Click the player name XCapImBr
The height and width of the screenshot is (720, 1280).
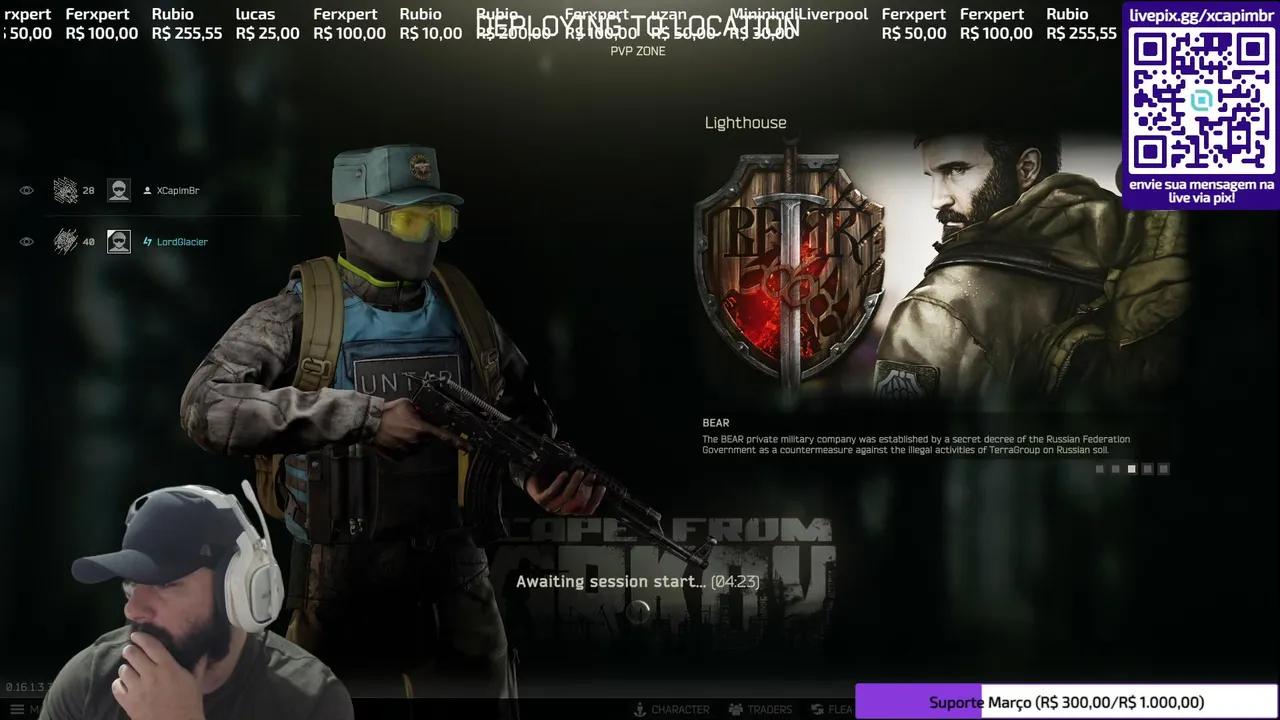(177, 190)
